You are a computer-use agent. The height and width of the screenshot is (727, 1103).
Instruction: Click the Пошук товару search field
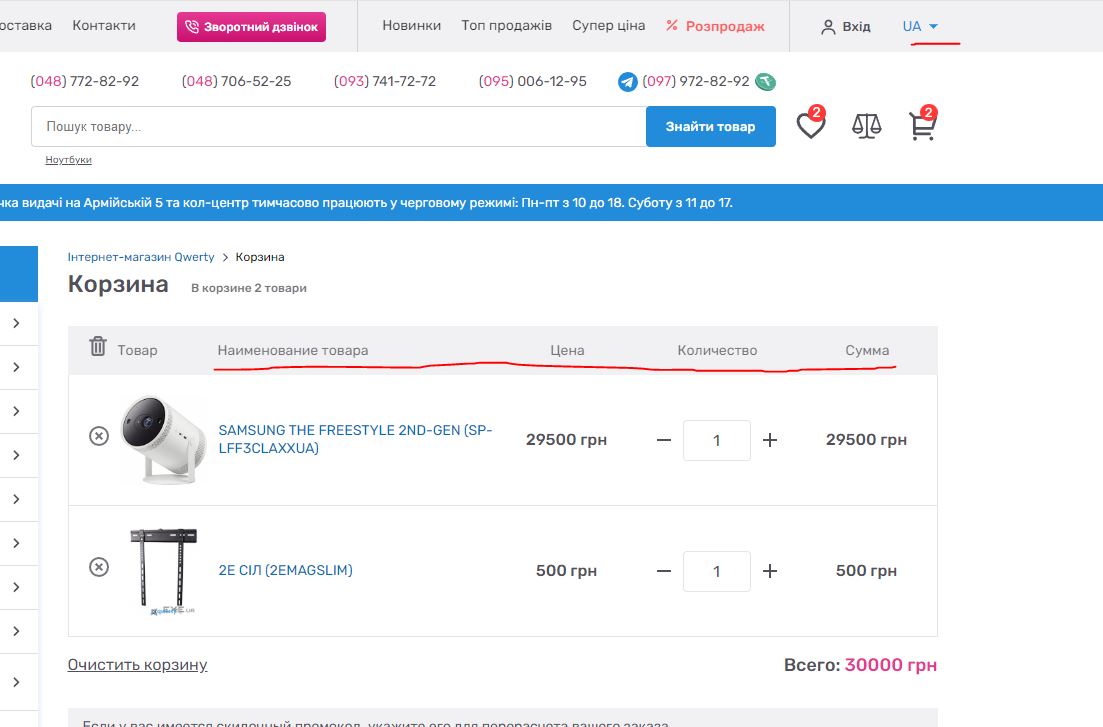(338, 127)
